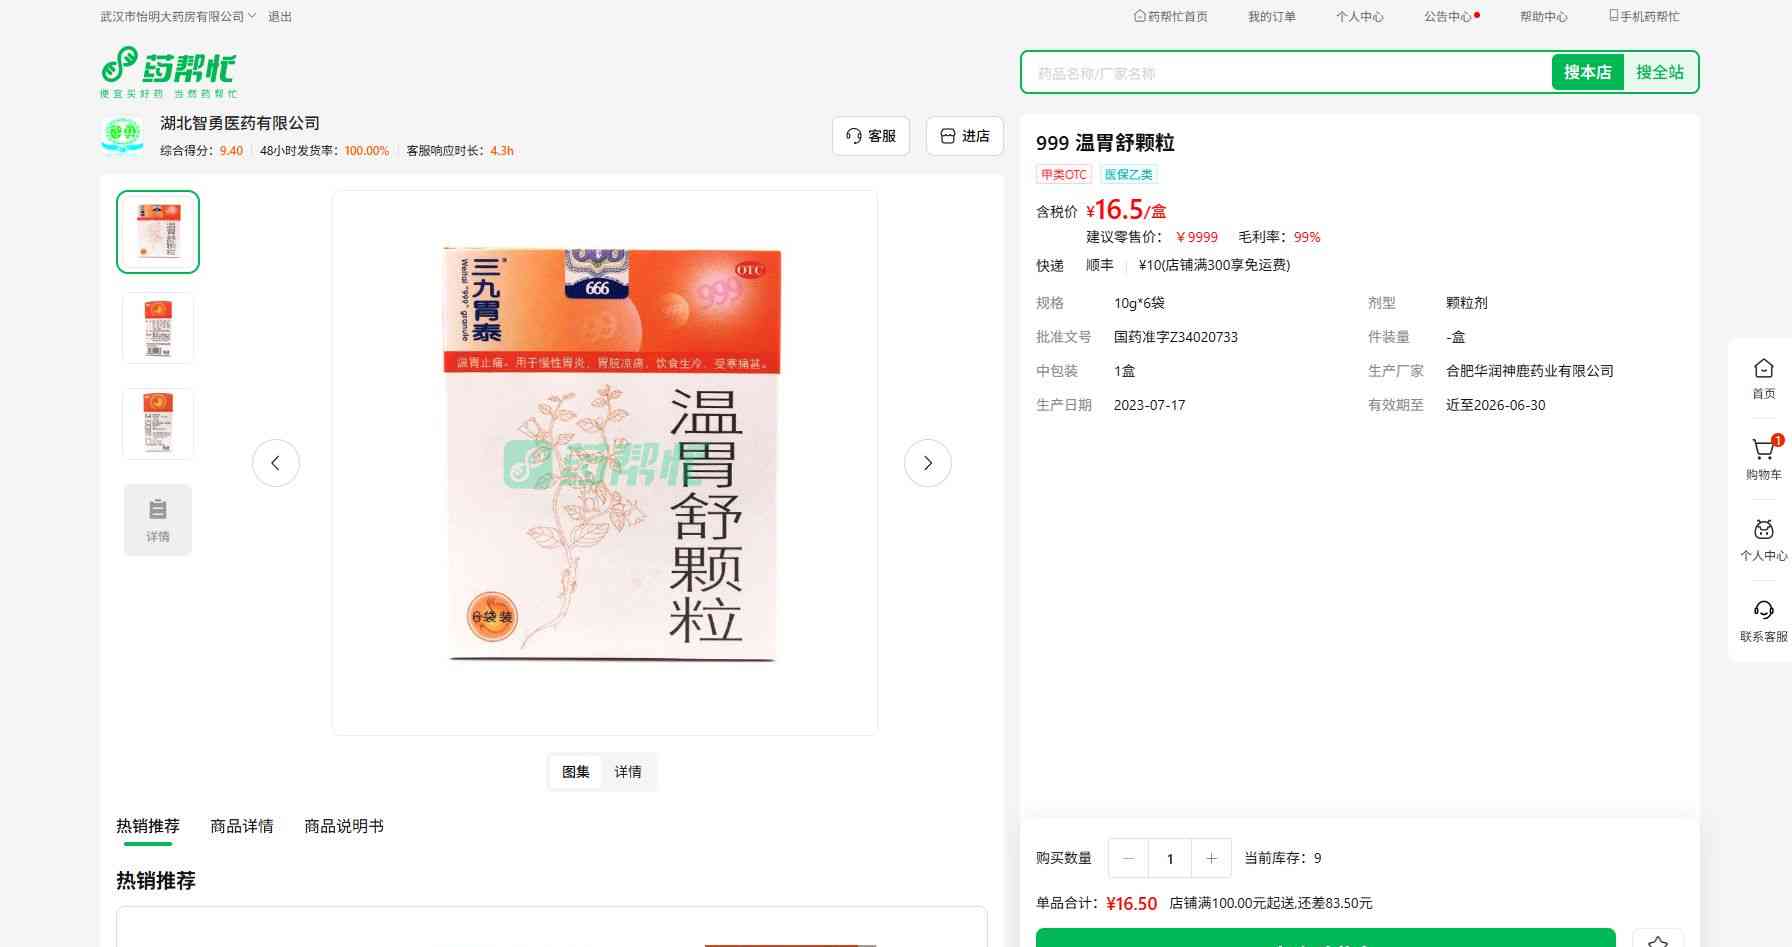Click the 药帮忙 logo
The image size is (1792, 947).
click(x=168, y=71)
